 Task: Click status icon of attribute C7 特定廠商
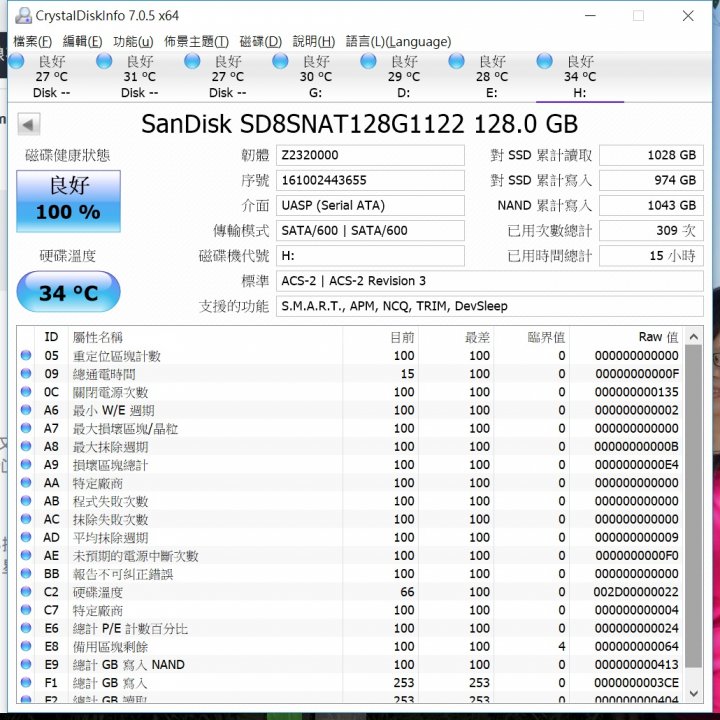(26, 610)
